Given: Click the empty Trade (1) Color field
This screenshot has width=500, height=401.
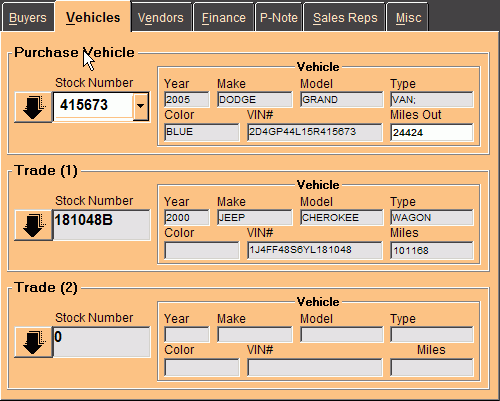Looking at the screenshot, I should click(202, 250).
